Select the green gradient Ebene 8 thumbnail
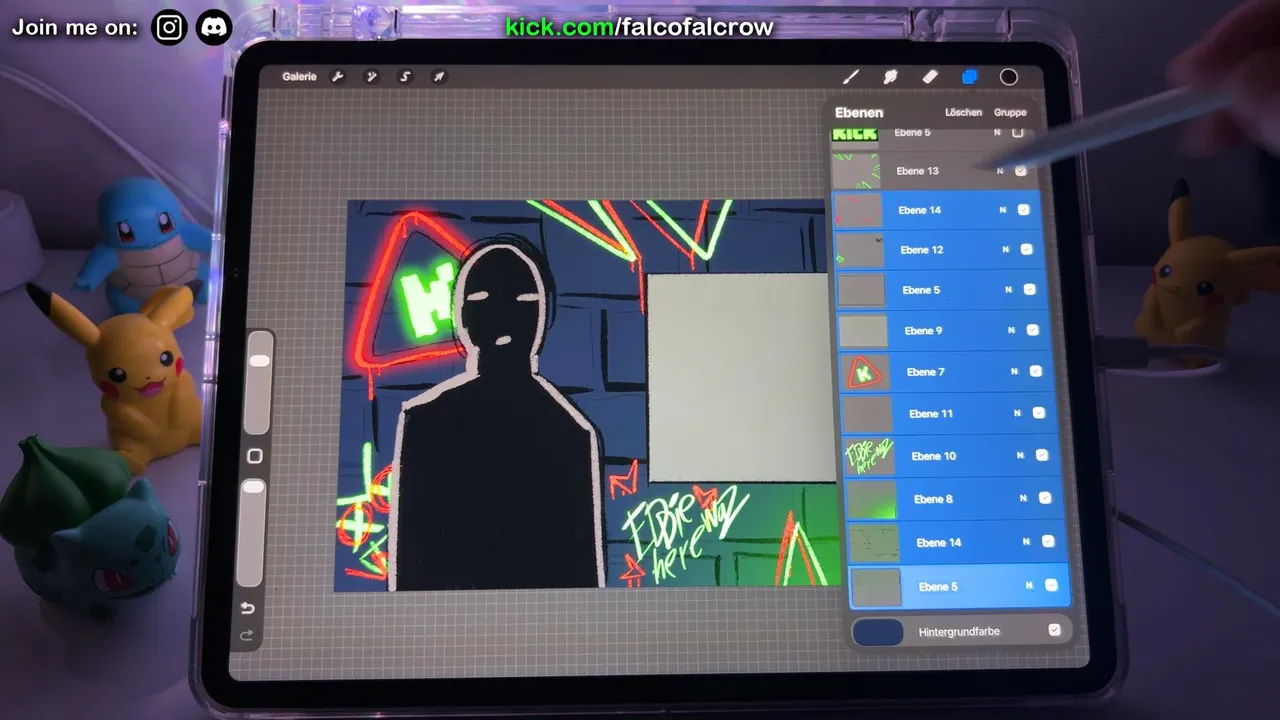Viewport: 1280px width, 720px height. (872, 499)
